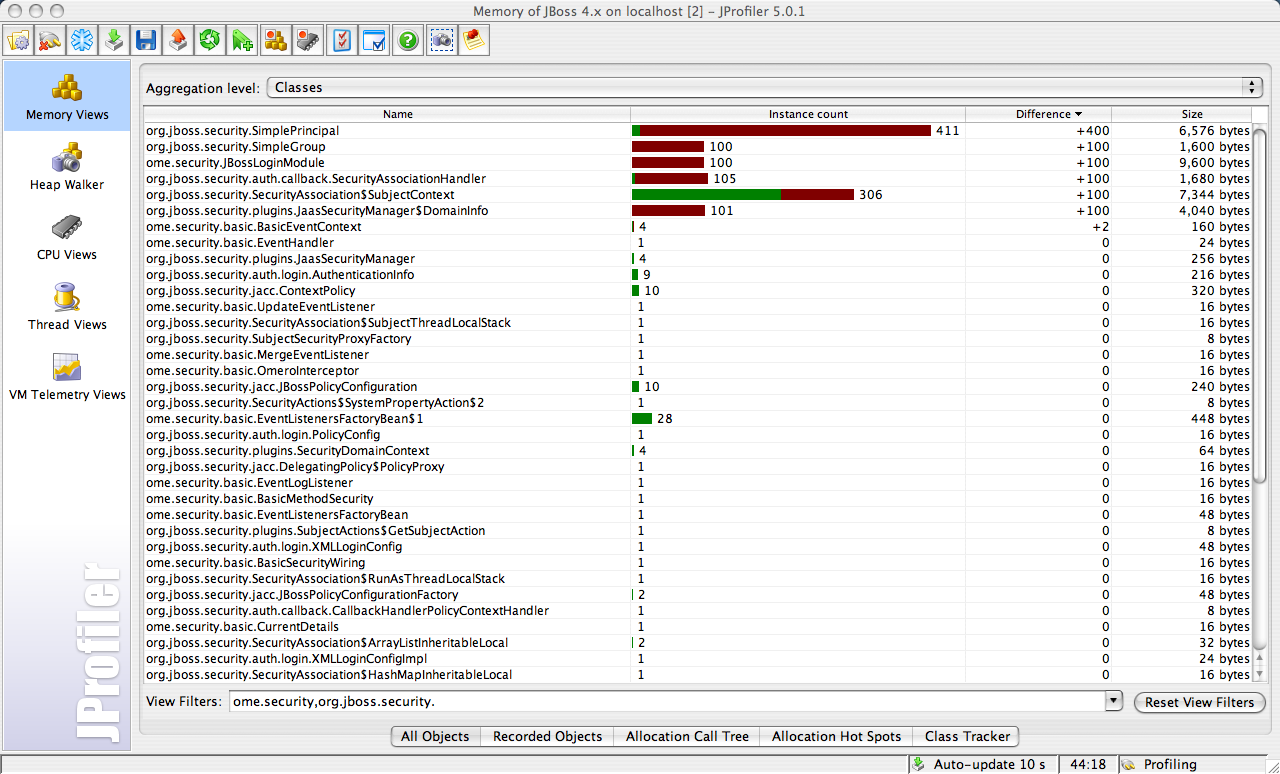This screenshot has height=774, width=1280.
Task: Open profiling settings checklist icon
Action: tap(342, 40)
